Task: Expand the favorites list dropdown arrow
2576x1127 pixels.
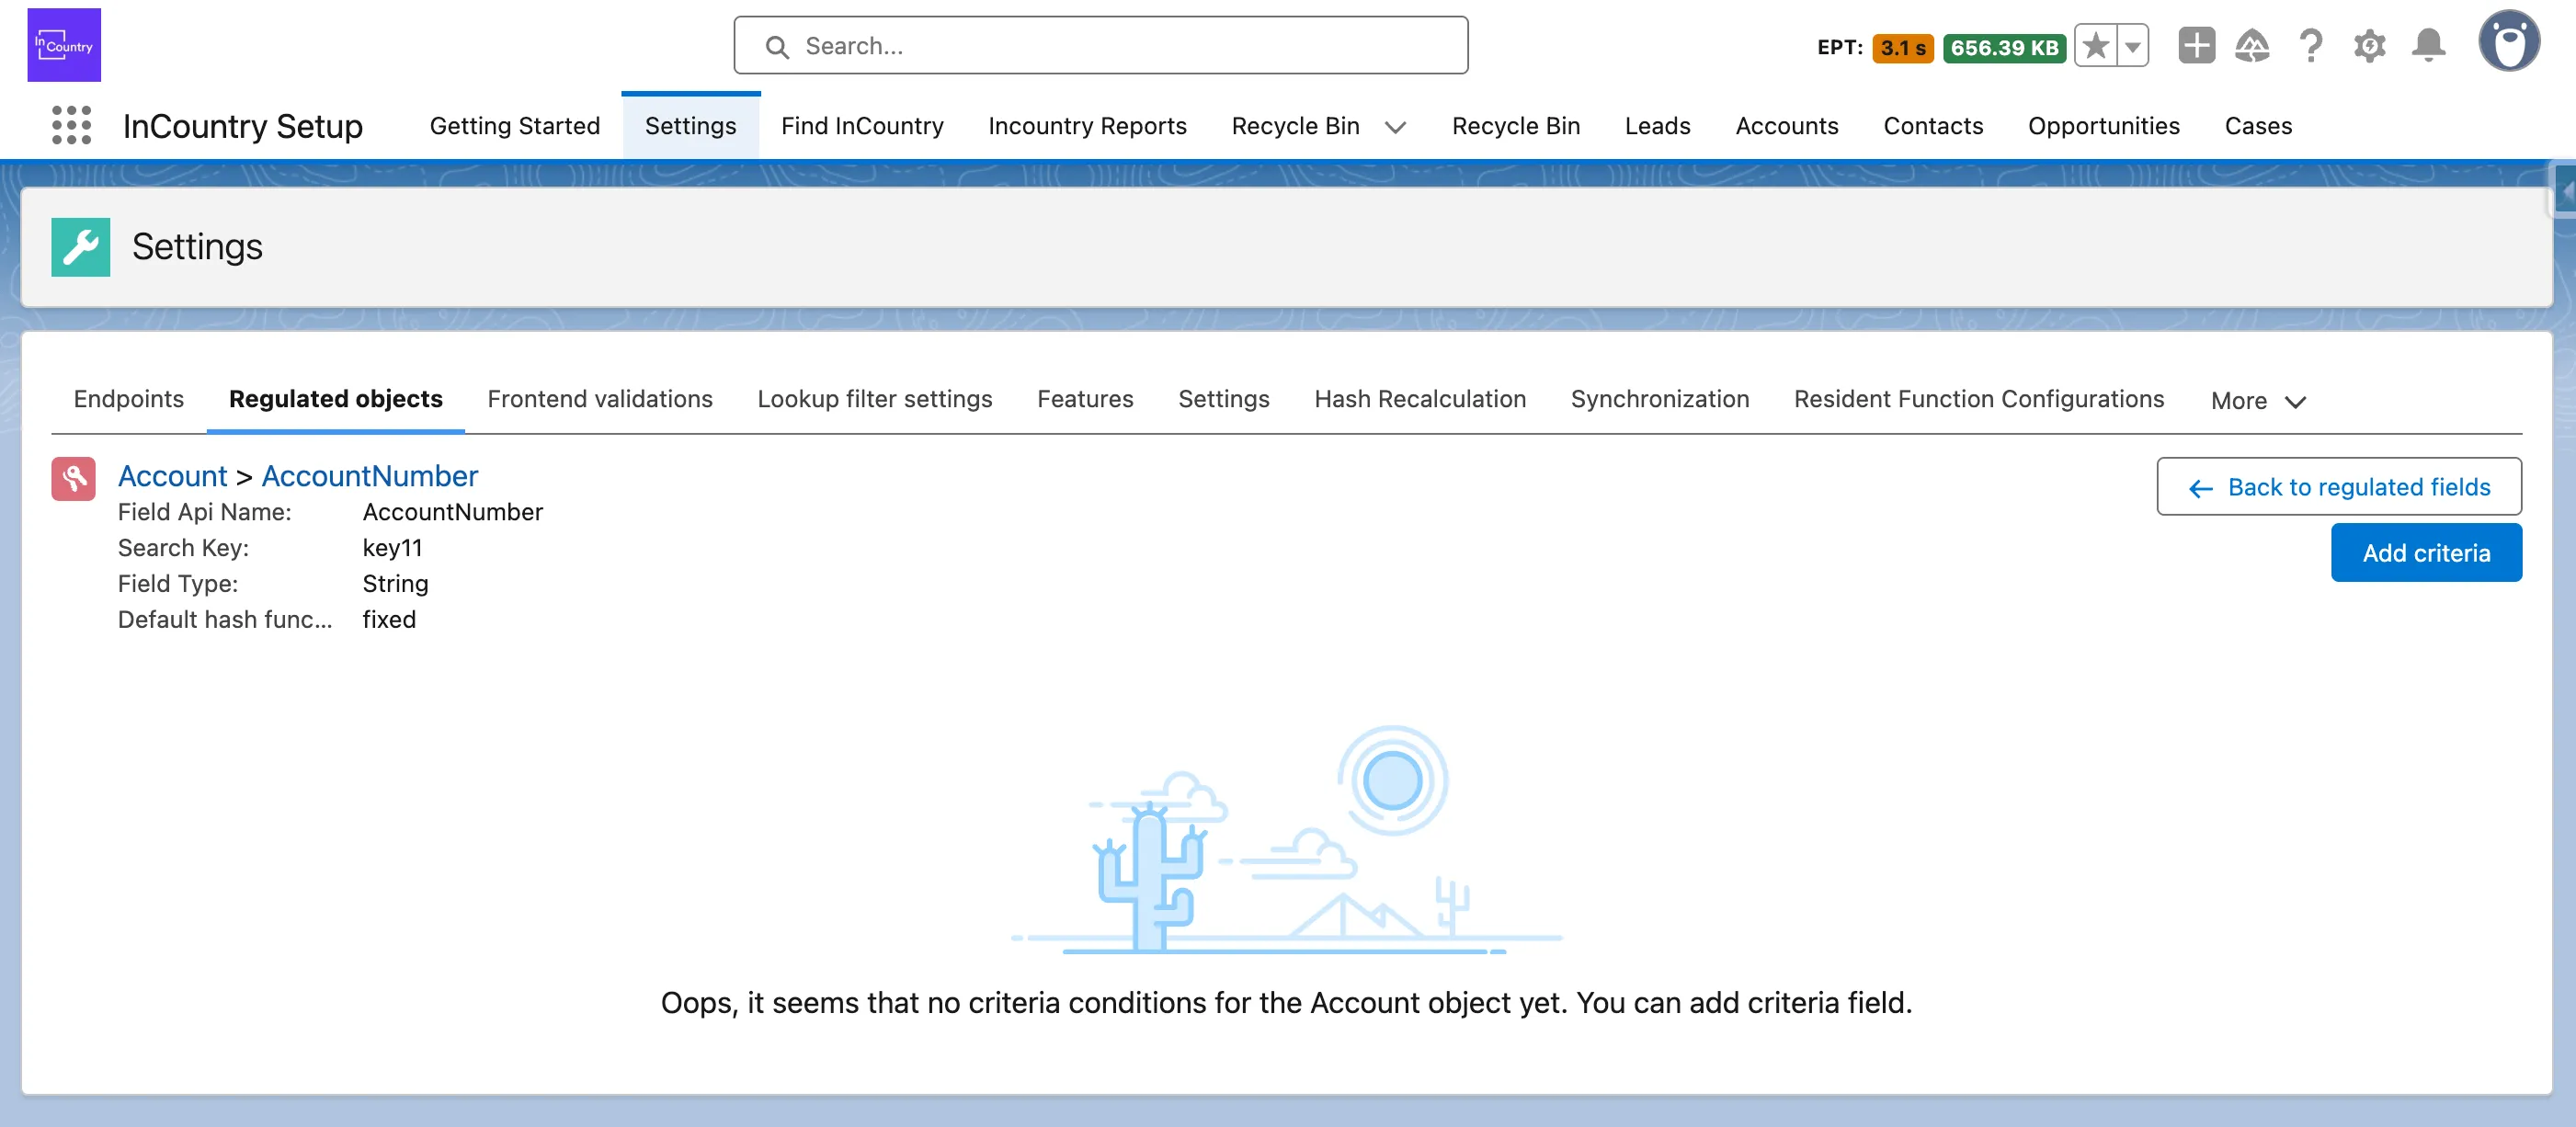Action: tap(2133, 46)
